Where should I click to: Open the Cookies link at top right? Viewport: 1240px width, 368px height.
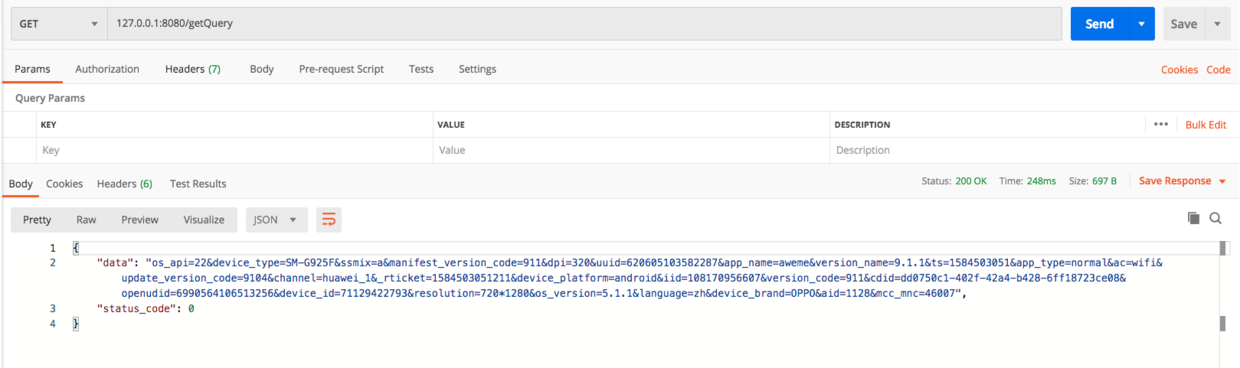point(1179,70)
